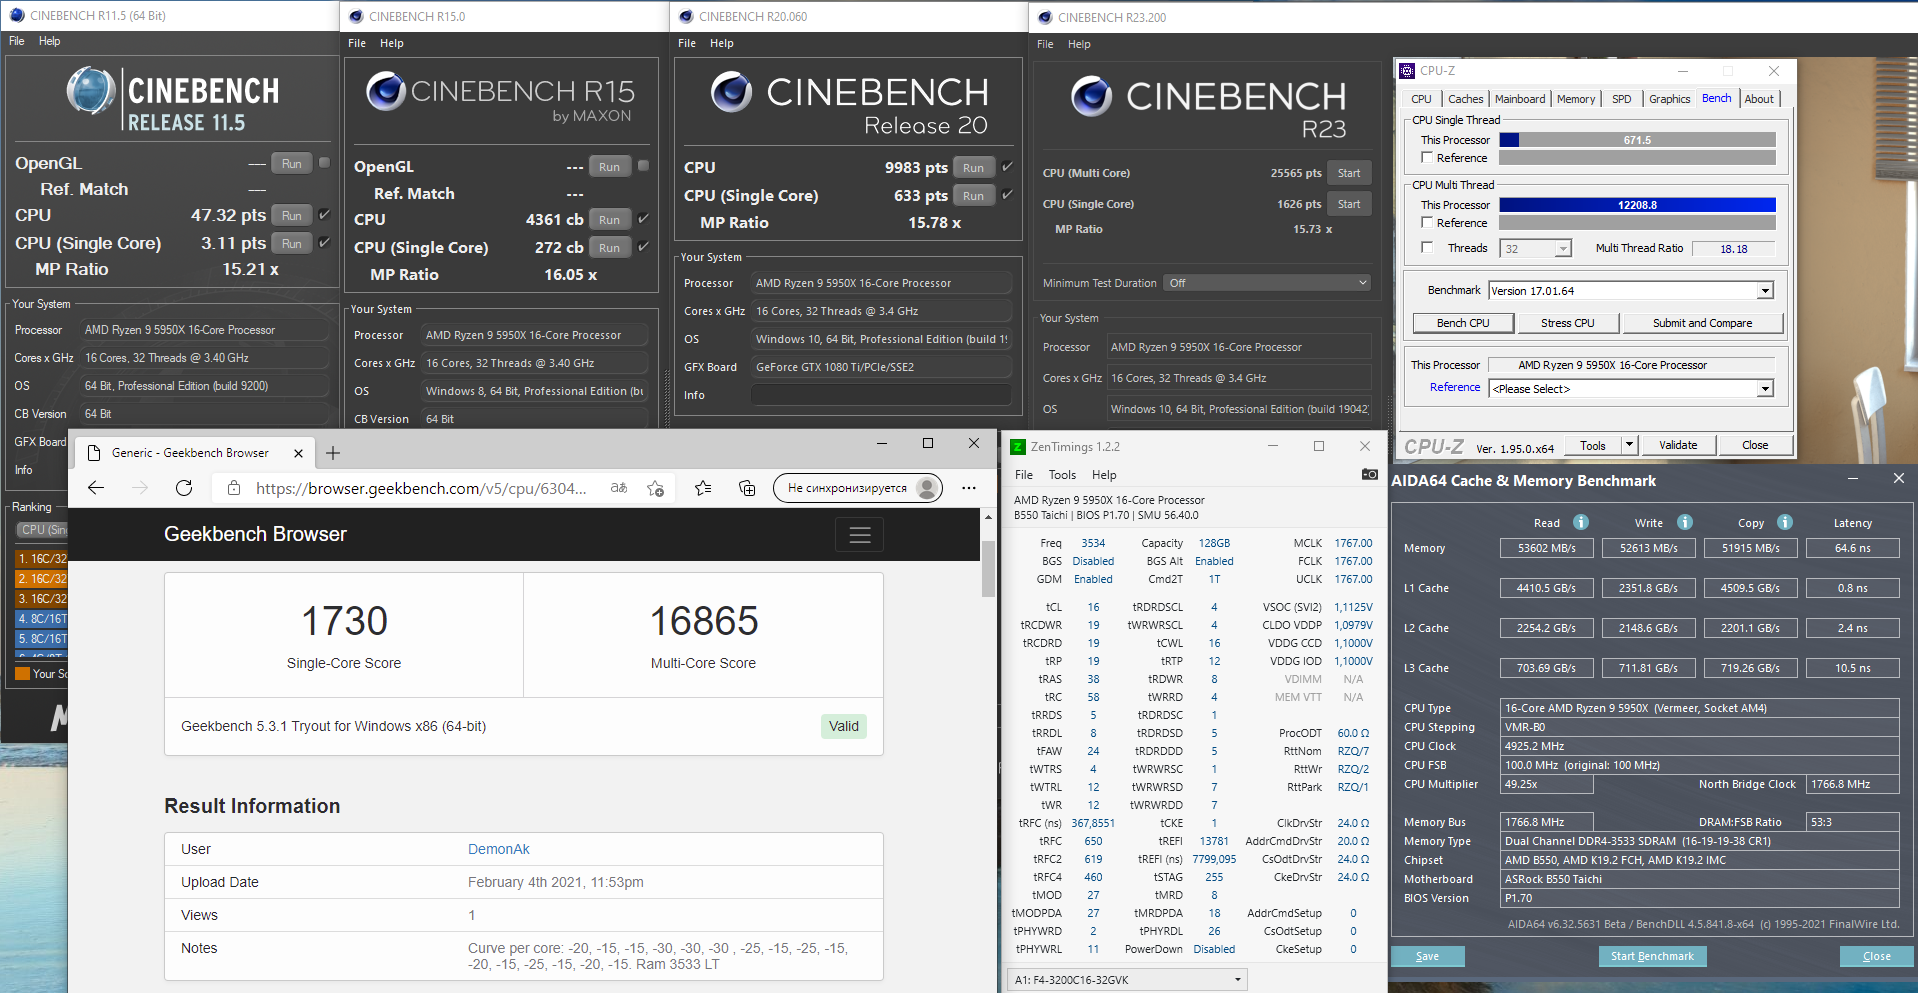The width and height of the screenshot is (1918, 993).
Task: View site info via the lock icon
Action: pos(234,488)
